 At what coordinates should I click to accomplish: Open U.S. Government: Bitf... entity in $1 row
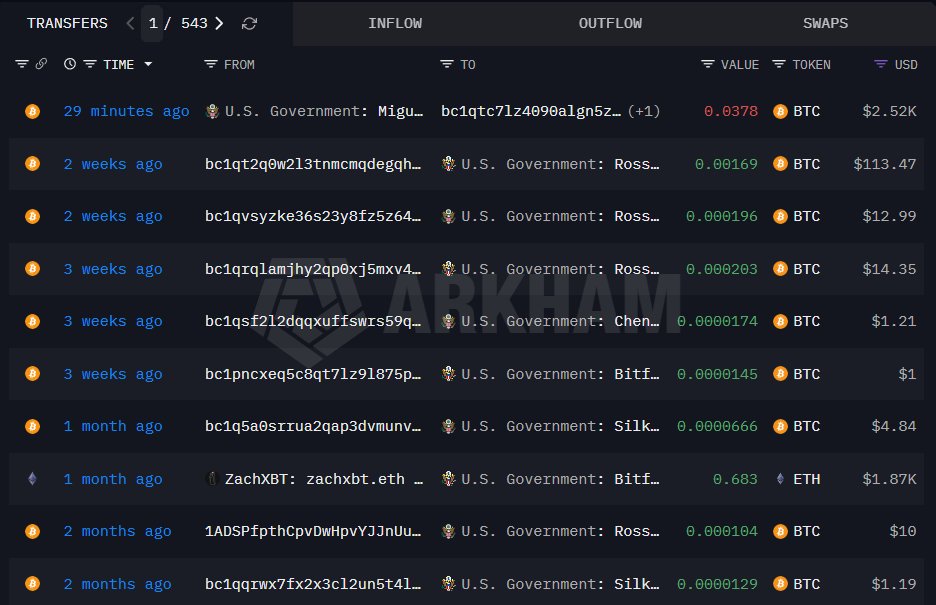coord(550,374)
